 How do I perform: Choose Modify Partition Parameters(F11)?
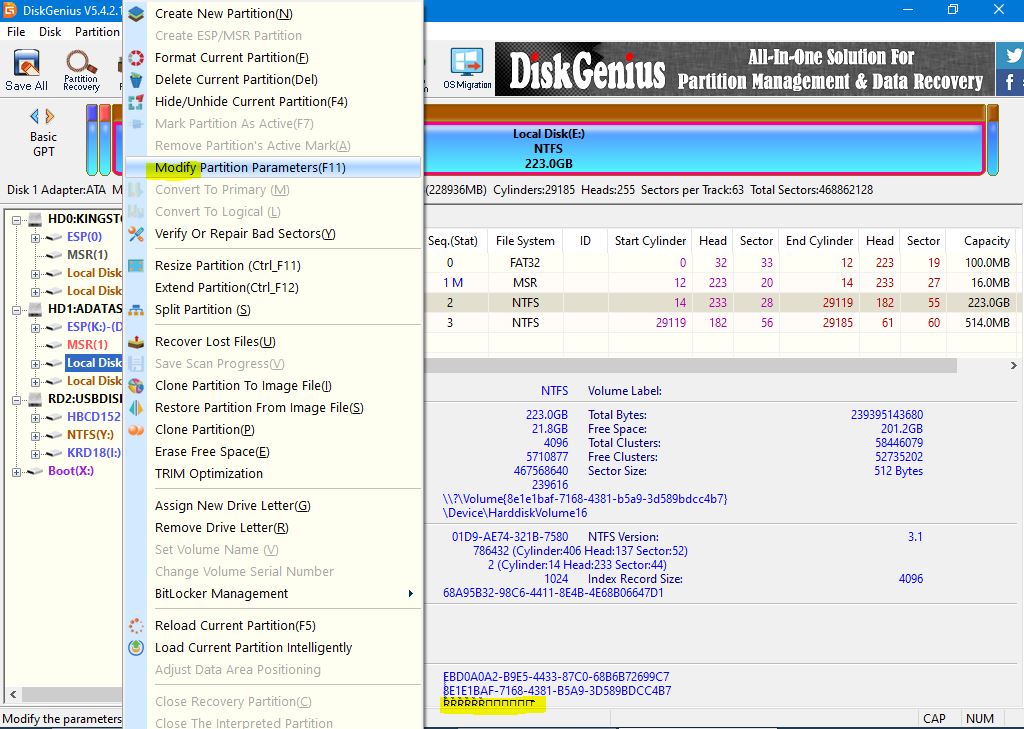point(250,168)
